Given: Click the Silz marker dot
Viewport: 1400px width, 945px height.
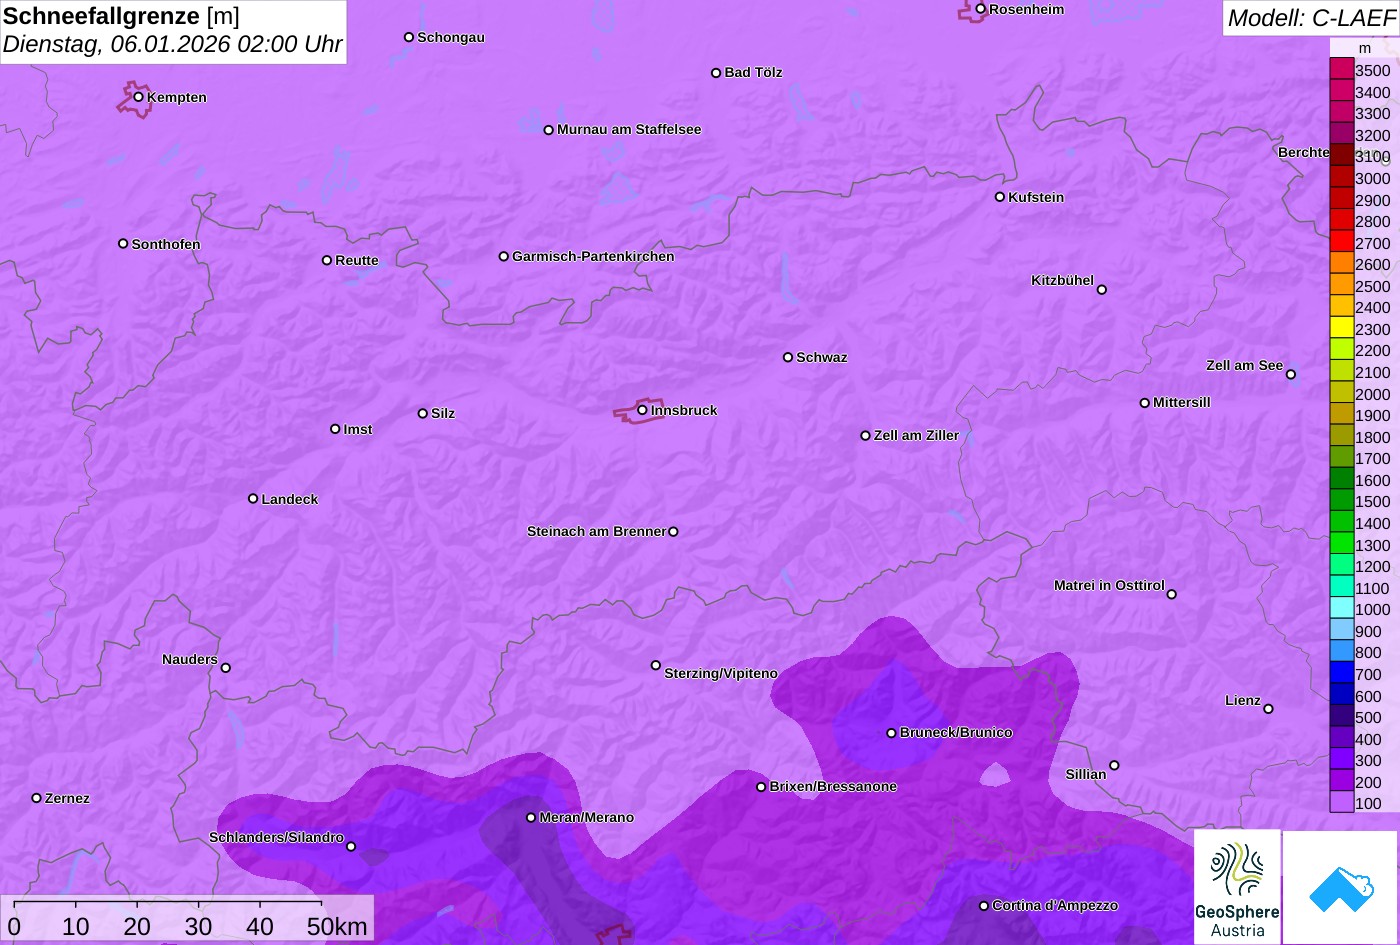Looking at the screenshot, I should coord(423,413).
